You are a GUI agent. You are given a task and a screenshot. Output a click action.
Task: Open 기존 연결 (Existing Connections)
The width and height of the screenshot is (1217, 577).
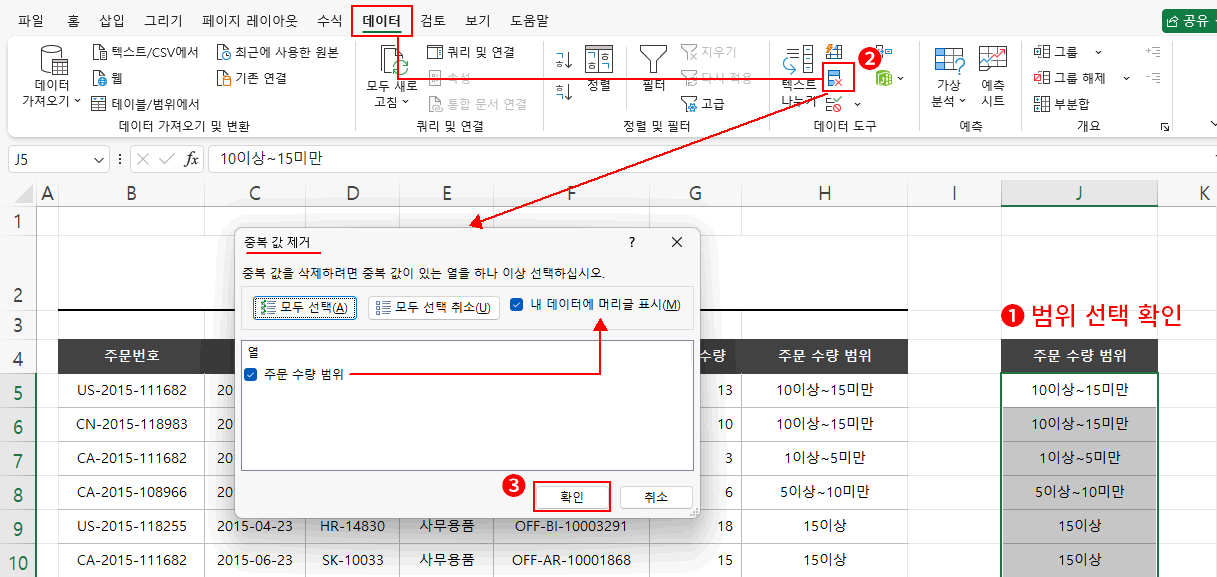pos(252,78)
